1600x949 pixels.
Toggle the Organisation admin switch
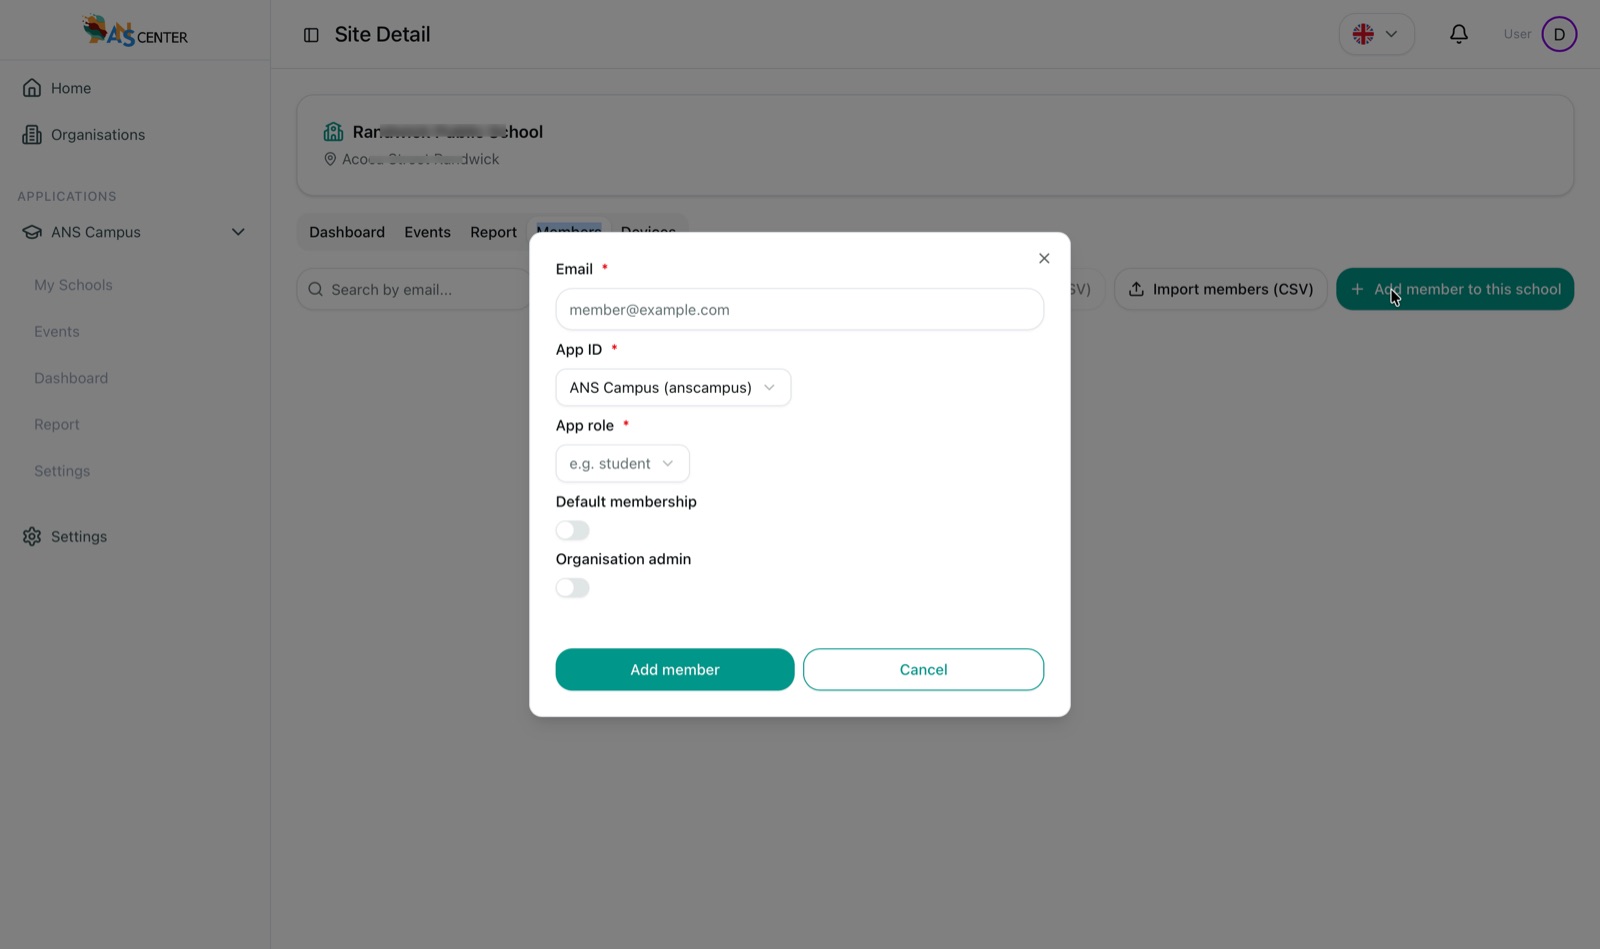(573, 588)
